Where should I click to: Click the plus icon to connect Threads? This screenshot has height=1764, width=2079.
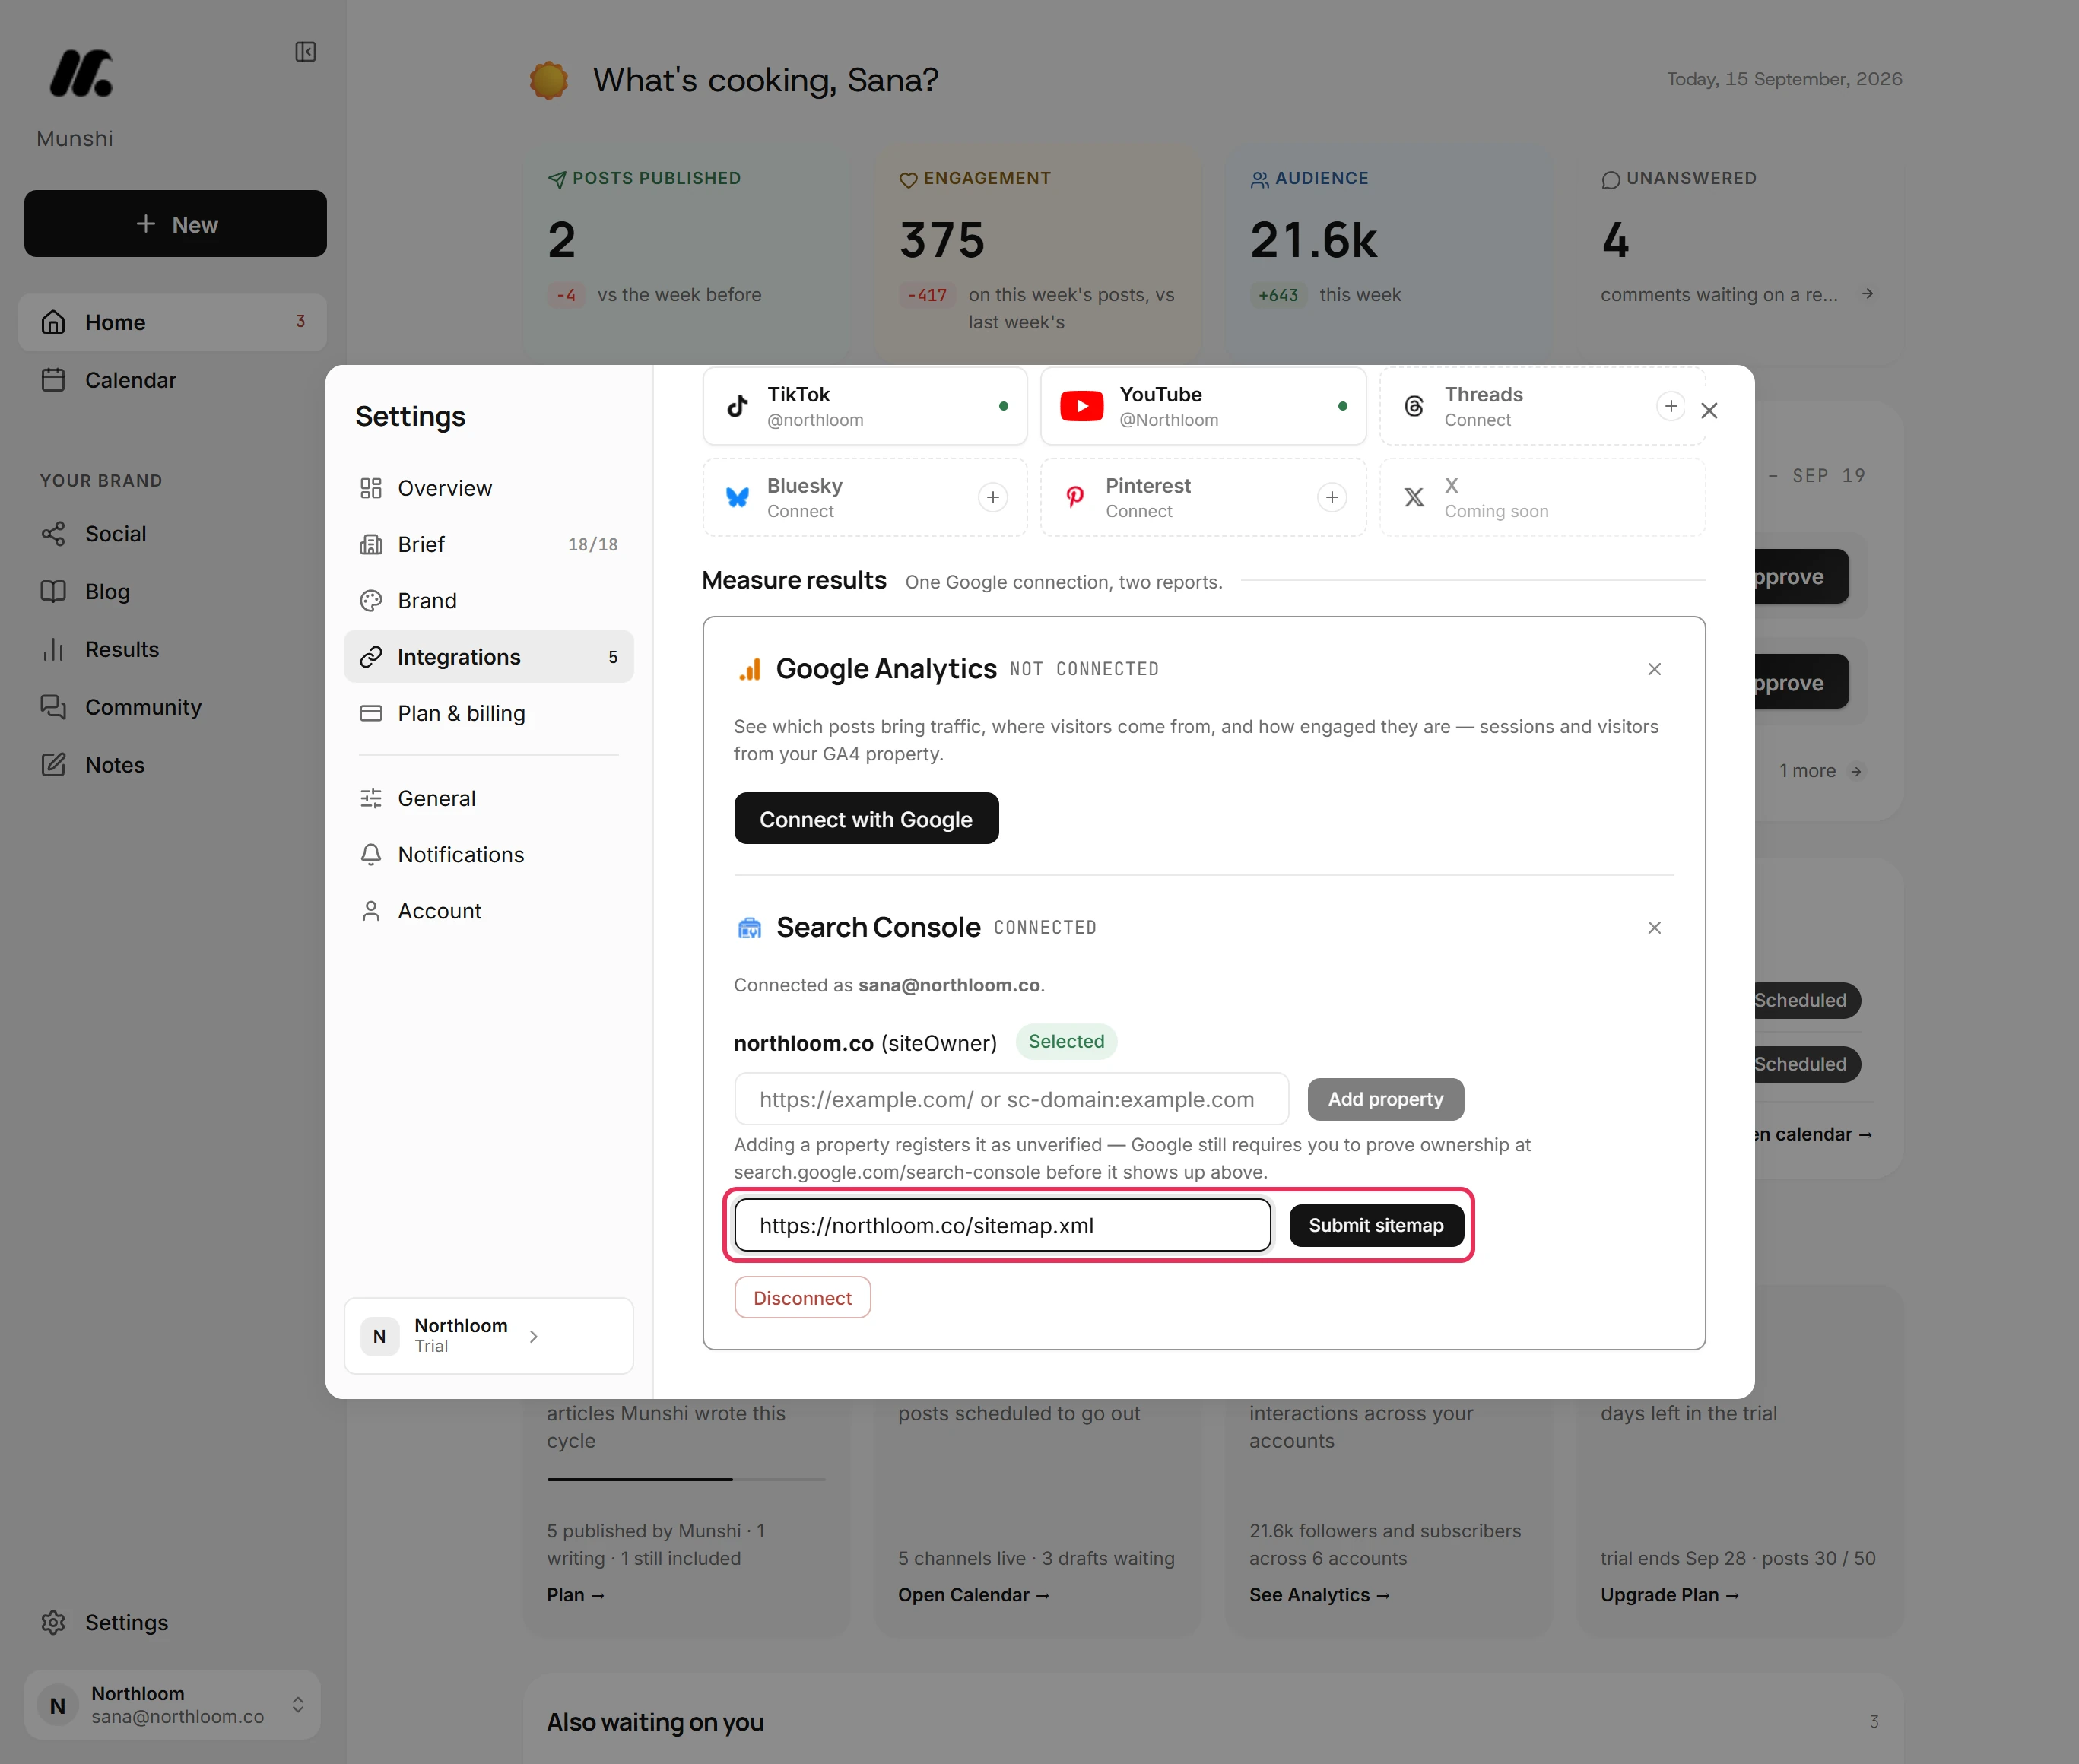tap(1671, 406)
